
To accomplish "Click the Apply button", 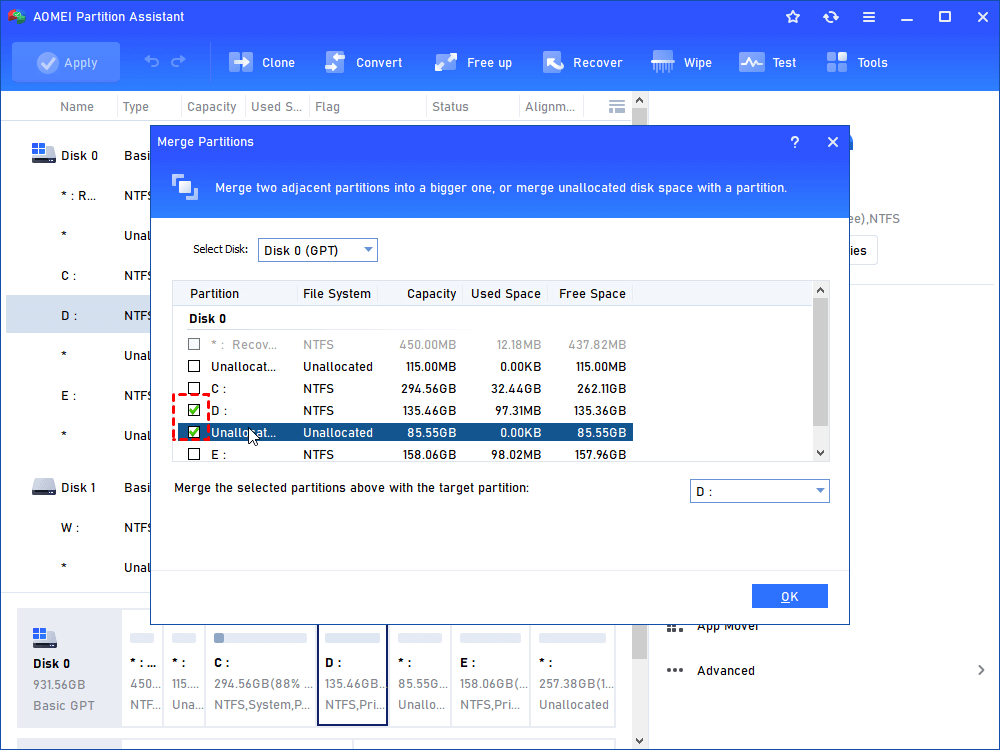I will [x=66, y=62].
